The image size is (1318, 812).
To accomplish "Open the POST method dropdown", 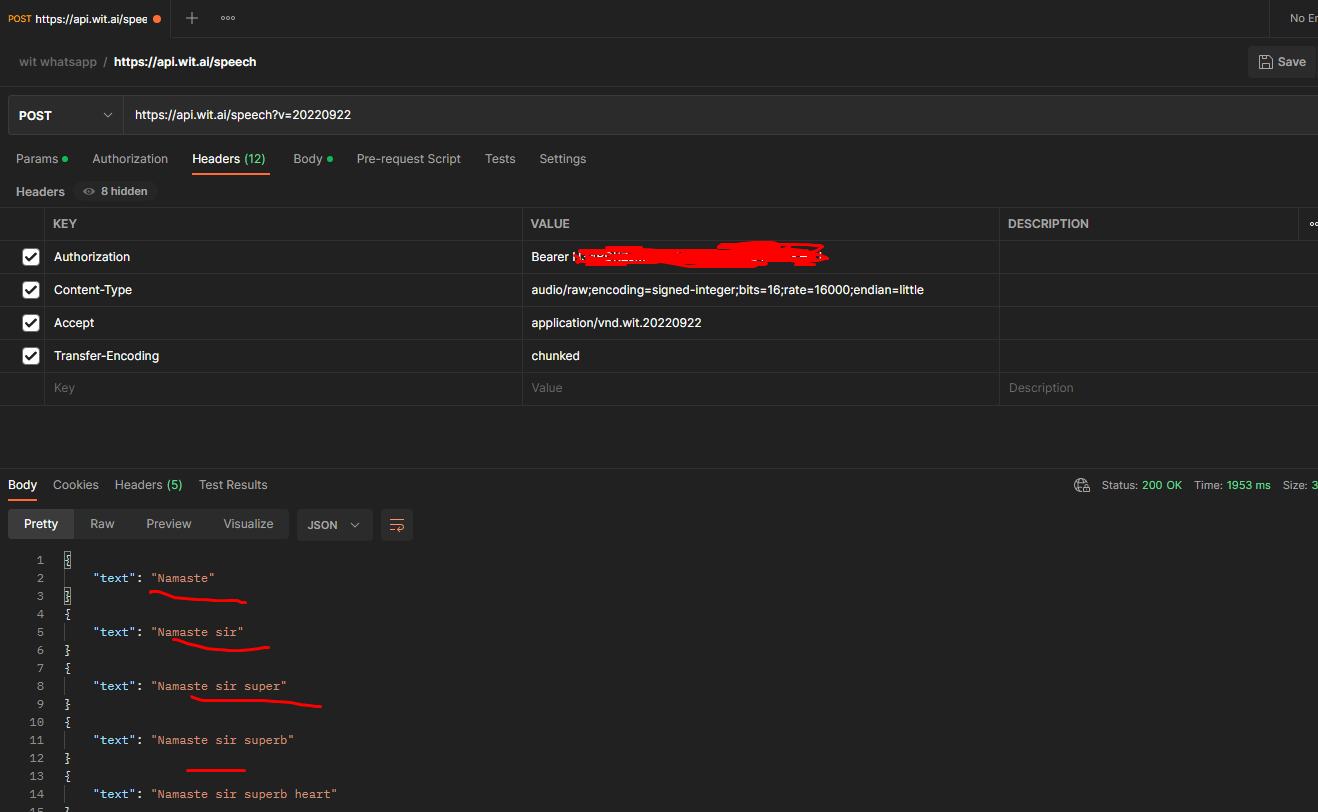I will pos(64,114).
